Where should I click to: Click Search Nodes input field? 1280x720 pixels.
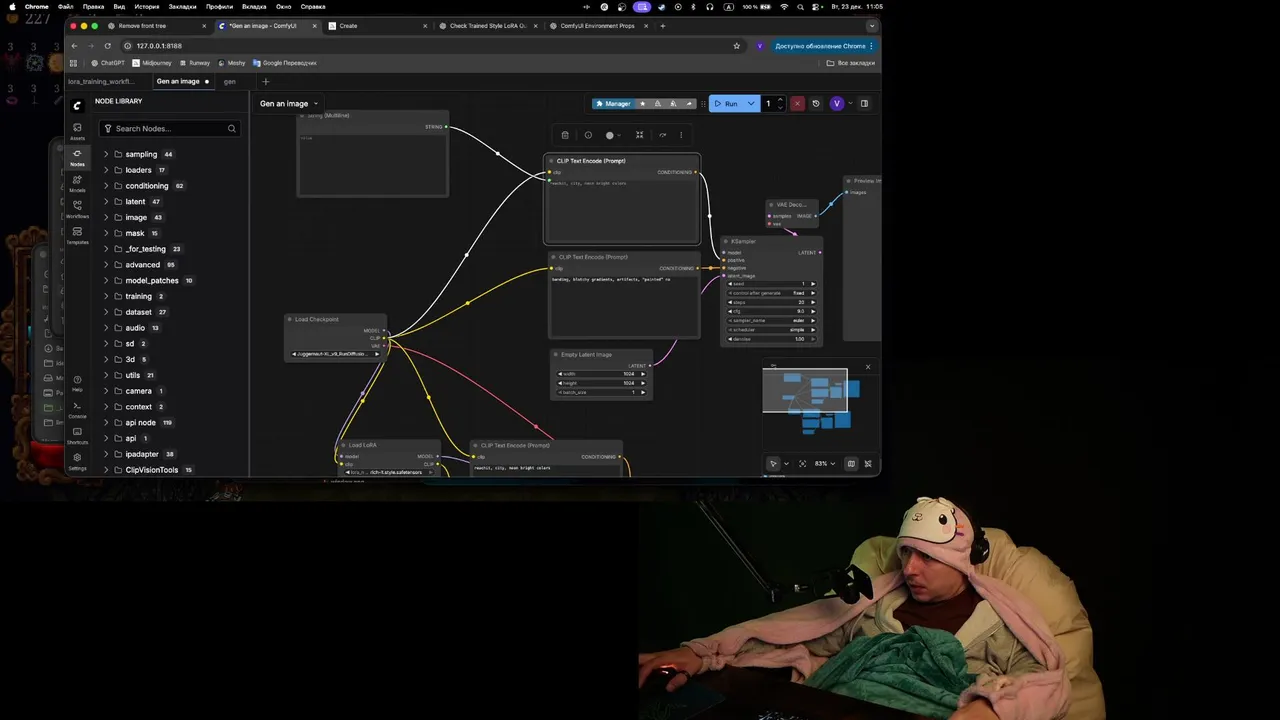(170, 128)
